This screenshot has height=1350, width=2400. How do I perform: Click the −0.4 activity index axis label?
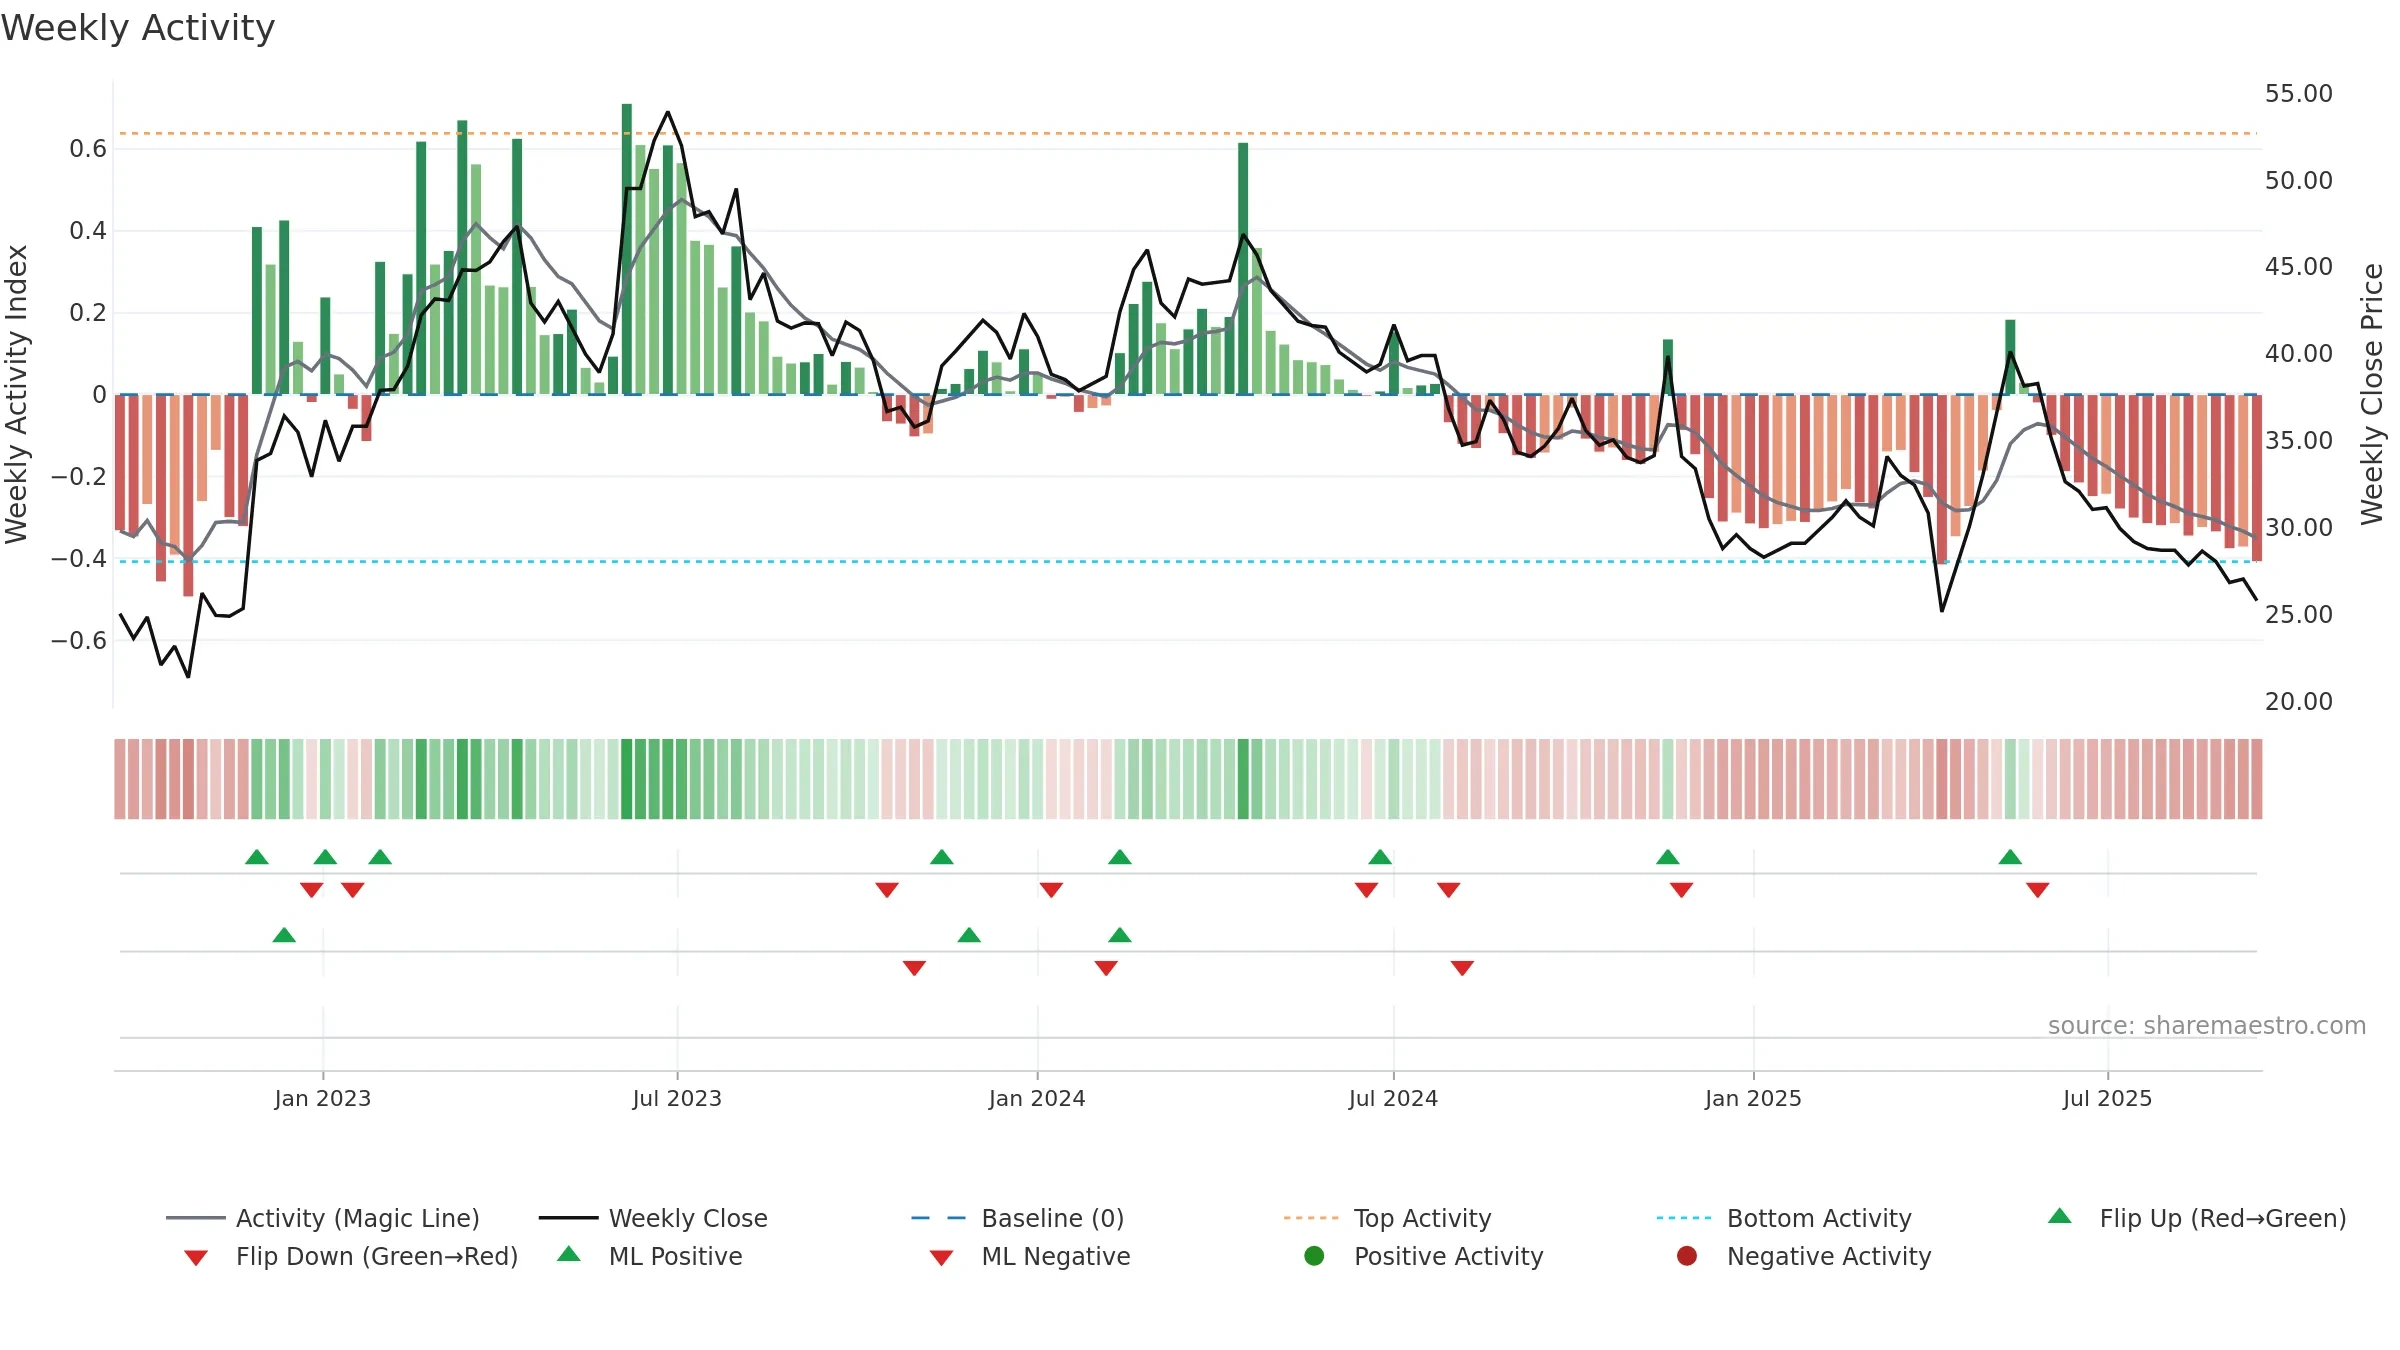[x=79, y=559]
